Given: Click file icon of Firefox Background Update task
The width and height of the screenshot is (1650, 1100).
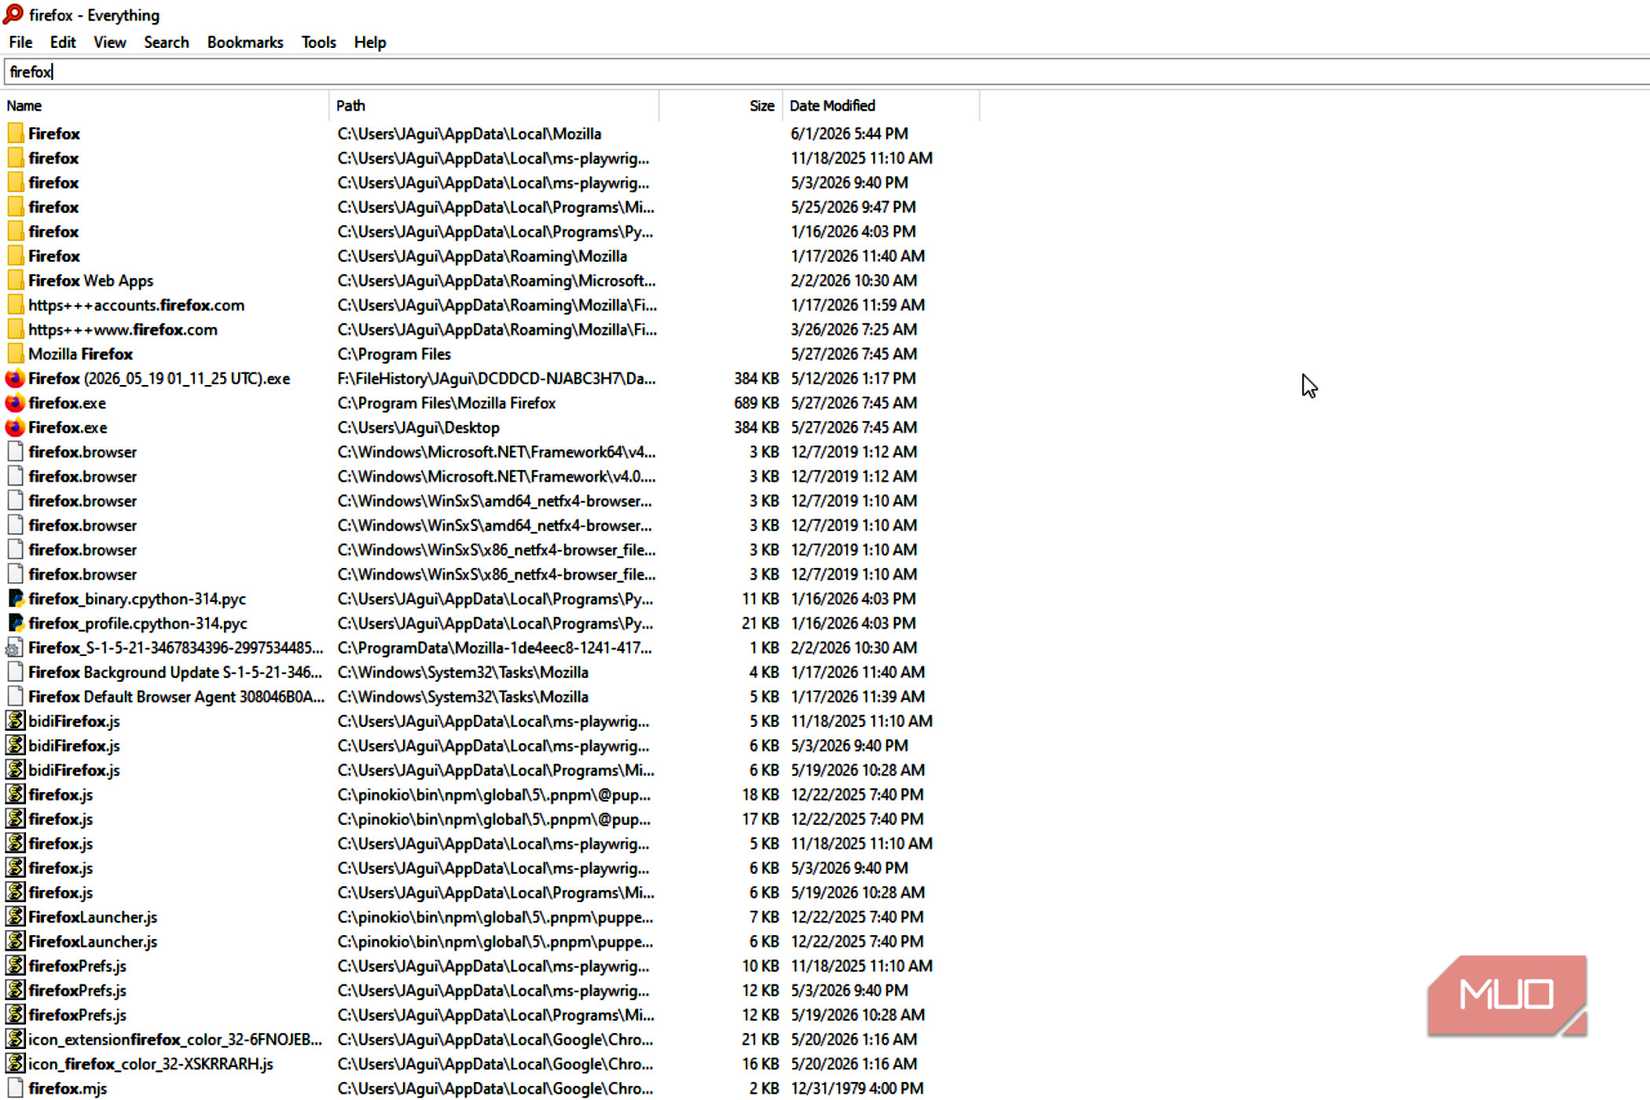Looking at the screenshot, I should click(15, 672).
